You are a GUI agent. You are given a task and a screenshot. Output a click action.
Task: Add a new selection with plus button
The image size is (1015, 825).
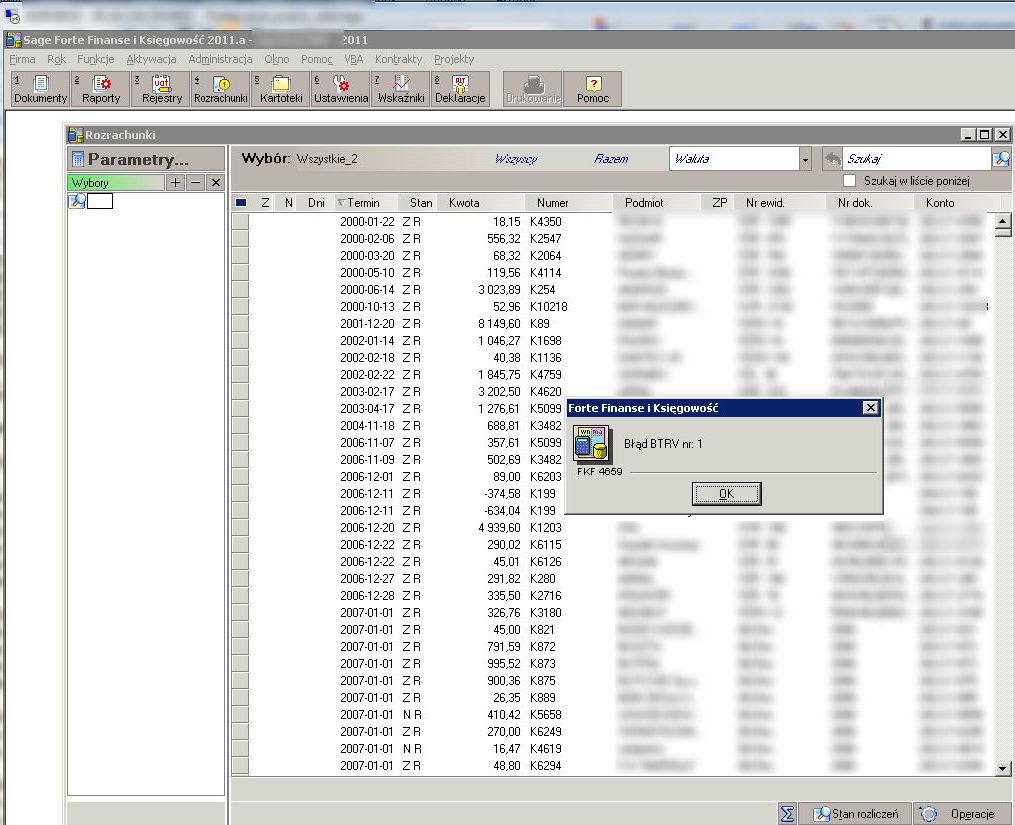point(175,183)
